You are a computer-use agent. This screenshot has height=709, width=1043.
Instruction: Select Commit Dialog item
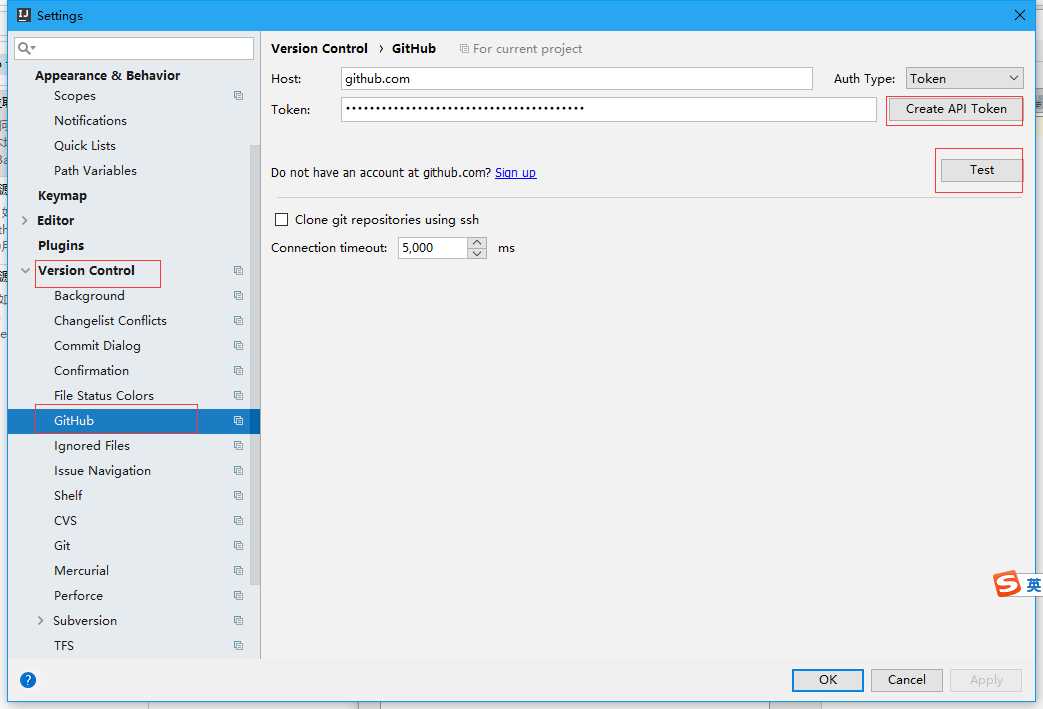pos(97,346)
